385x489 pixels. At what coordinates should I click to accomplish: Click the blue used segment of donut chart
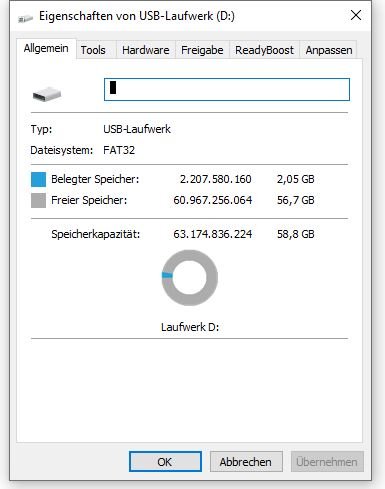167,275
